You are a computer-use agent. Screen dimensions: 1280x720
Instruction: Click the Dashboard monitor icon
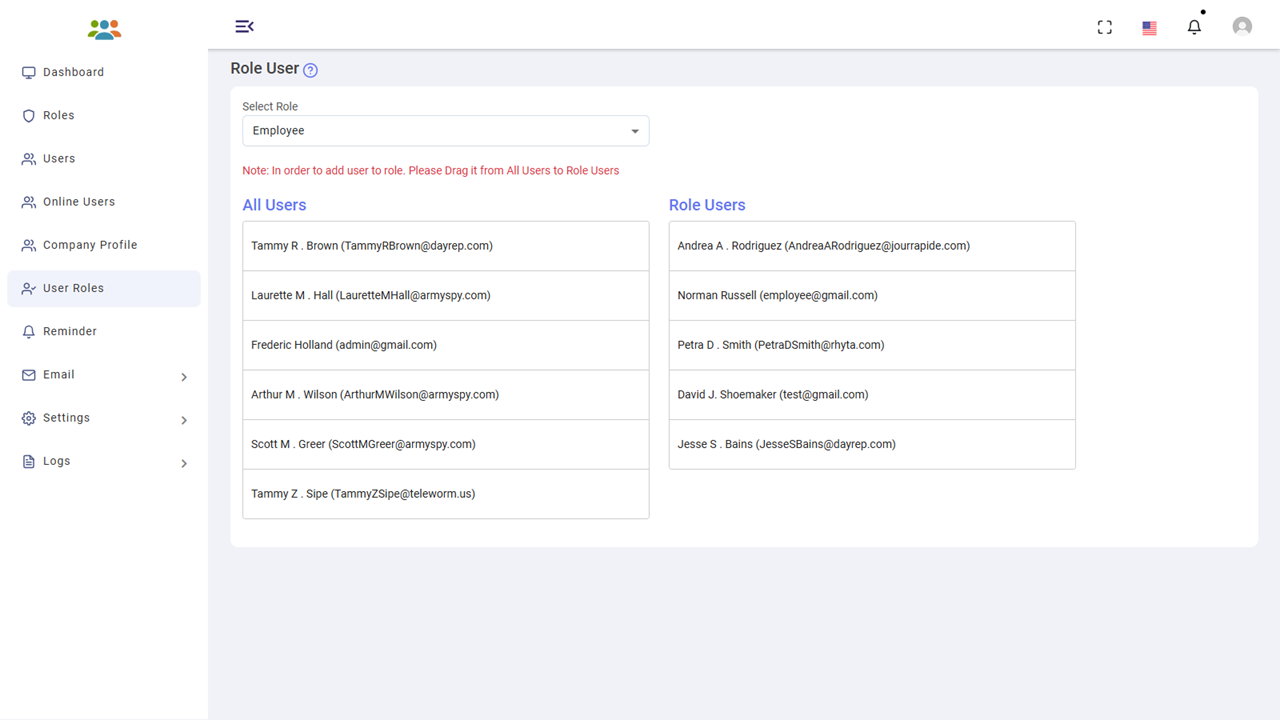(x=29, y=73)
